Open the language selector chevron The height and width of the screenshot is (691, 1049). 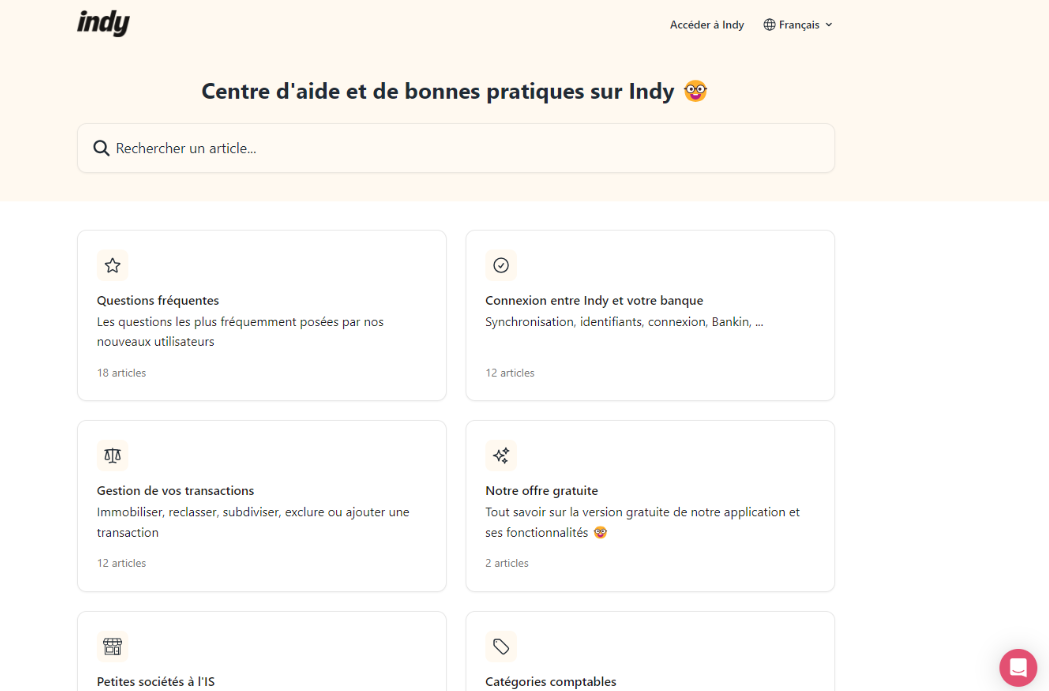(x=829, y=24)
